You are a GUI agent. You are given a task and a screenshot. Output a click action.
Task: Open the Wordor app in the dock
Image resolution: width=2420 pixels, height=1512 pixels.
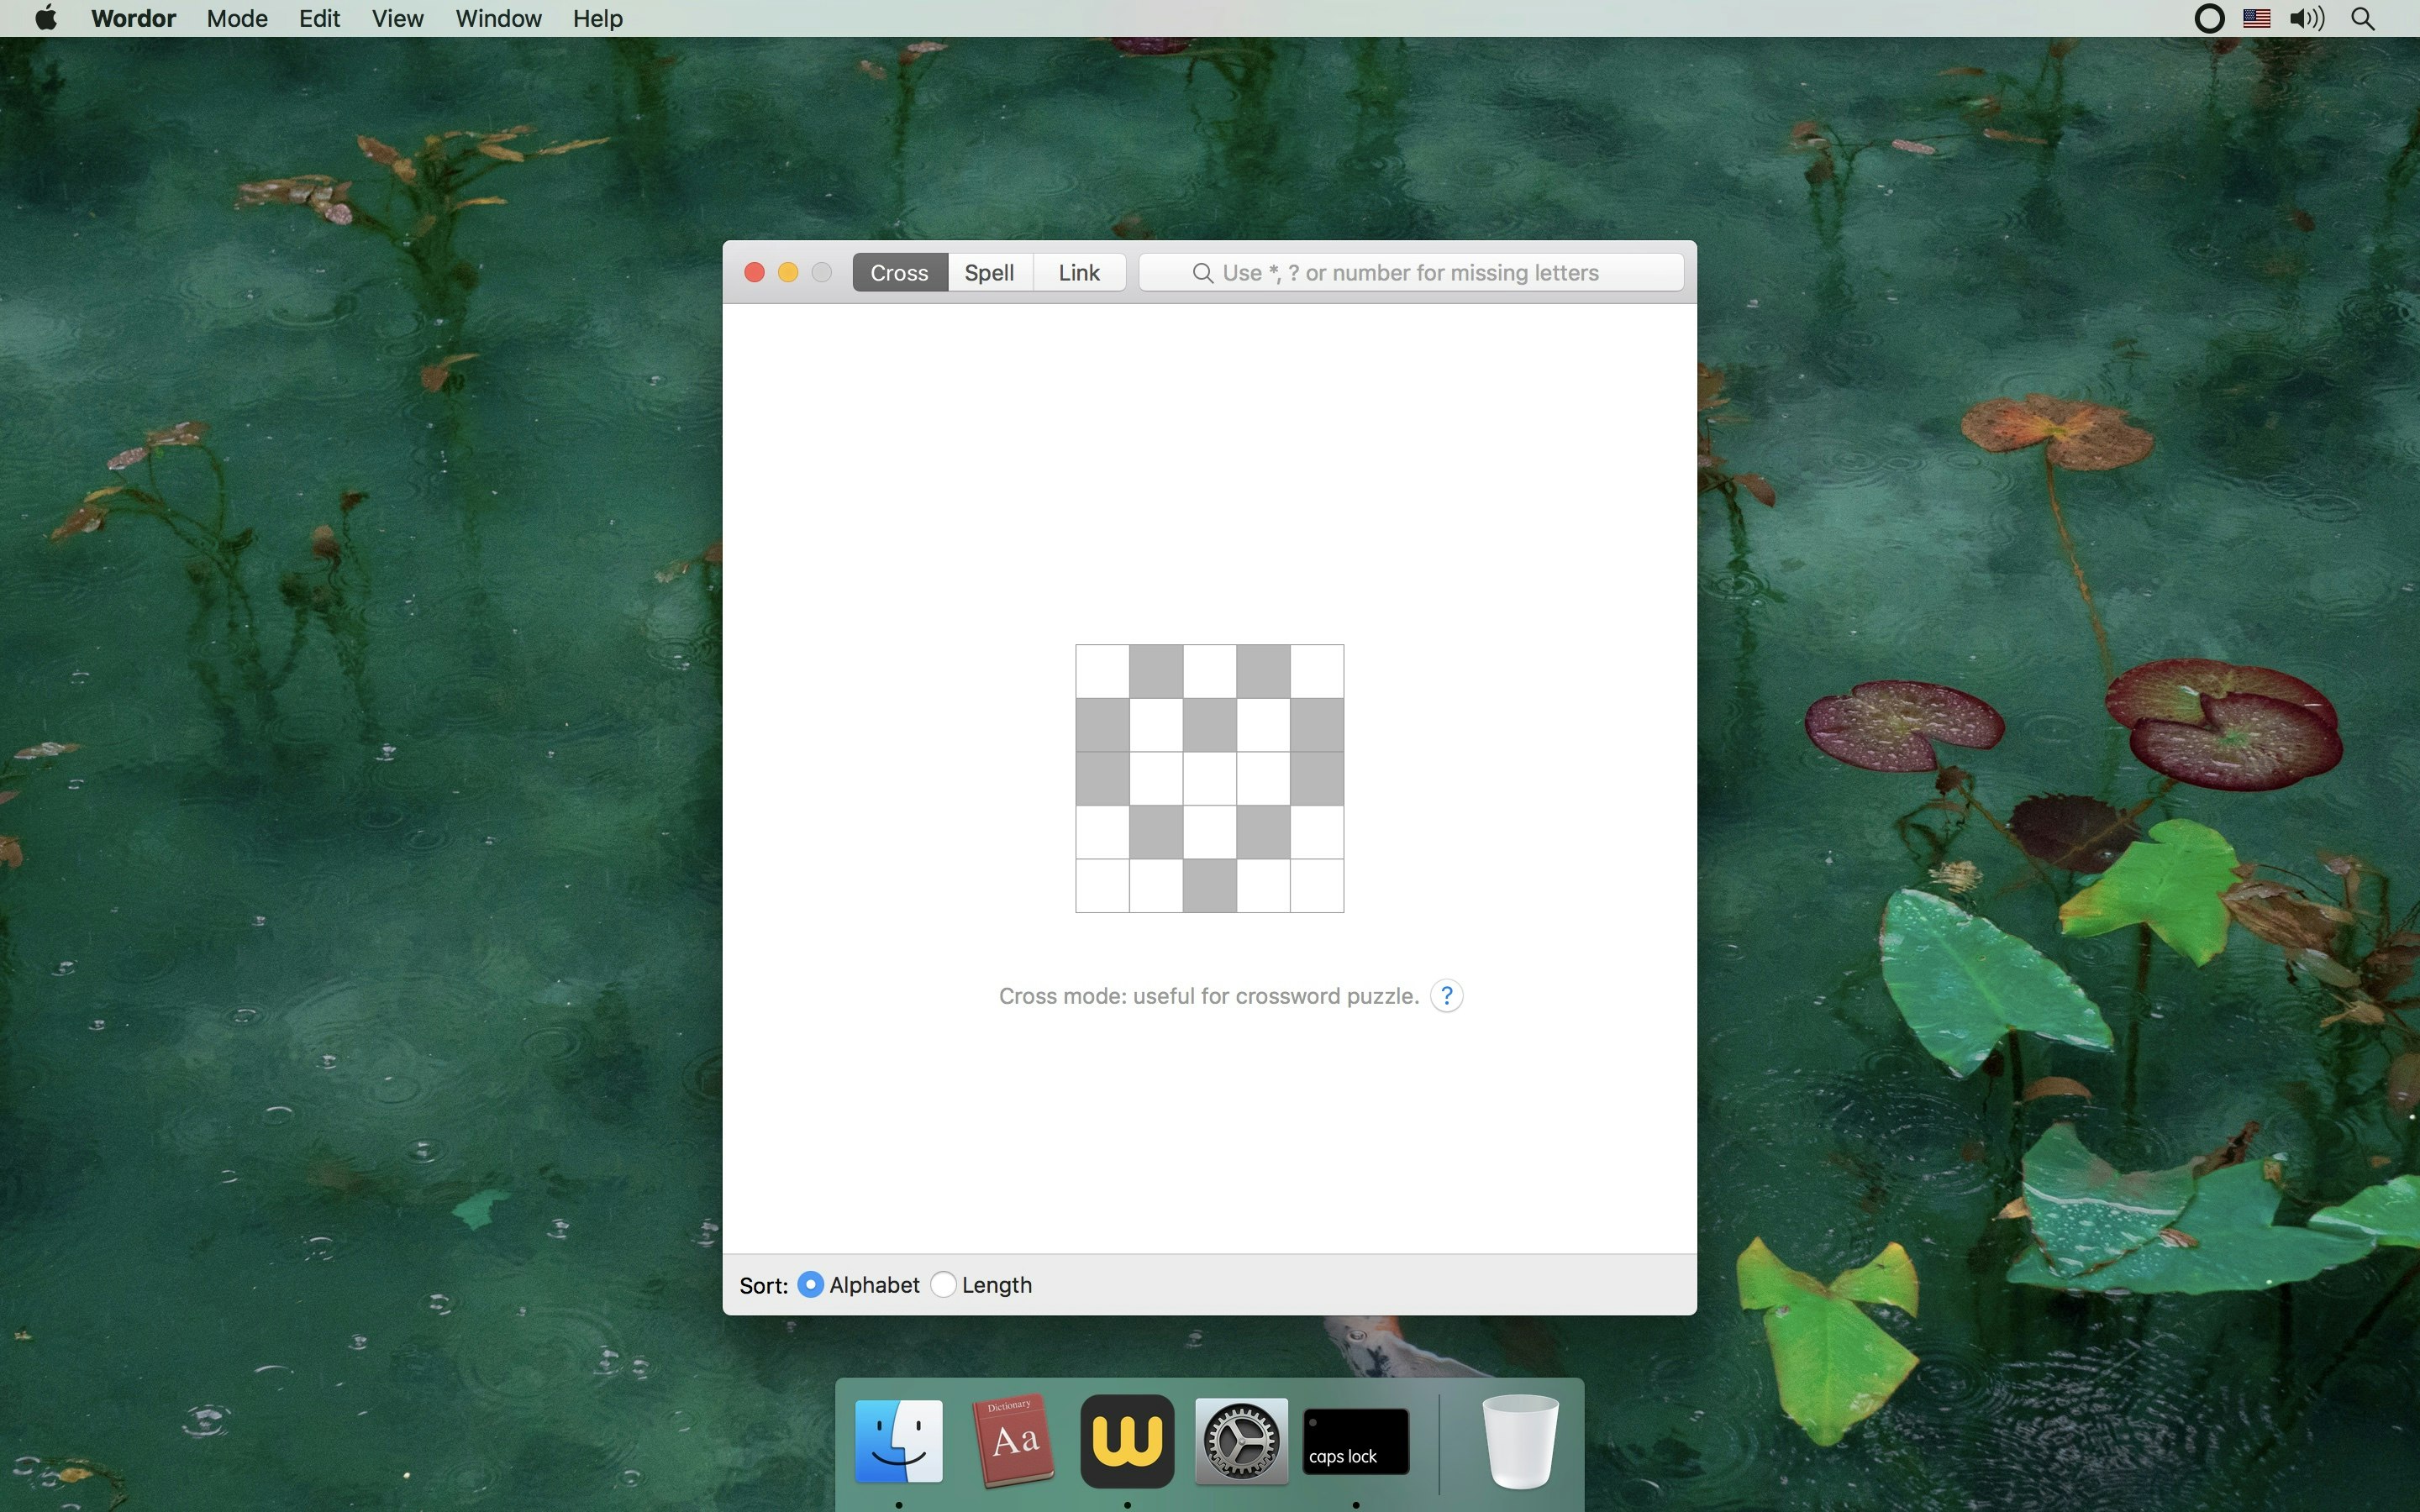coord(1127,1441)
